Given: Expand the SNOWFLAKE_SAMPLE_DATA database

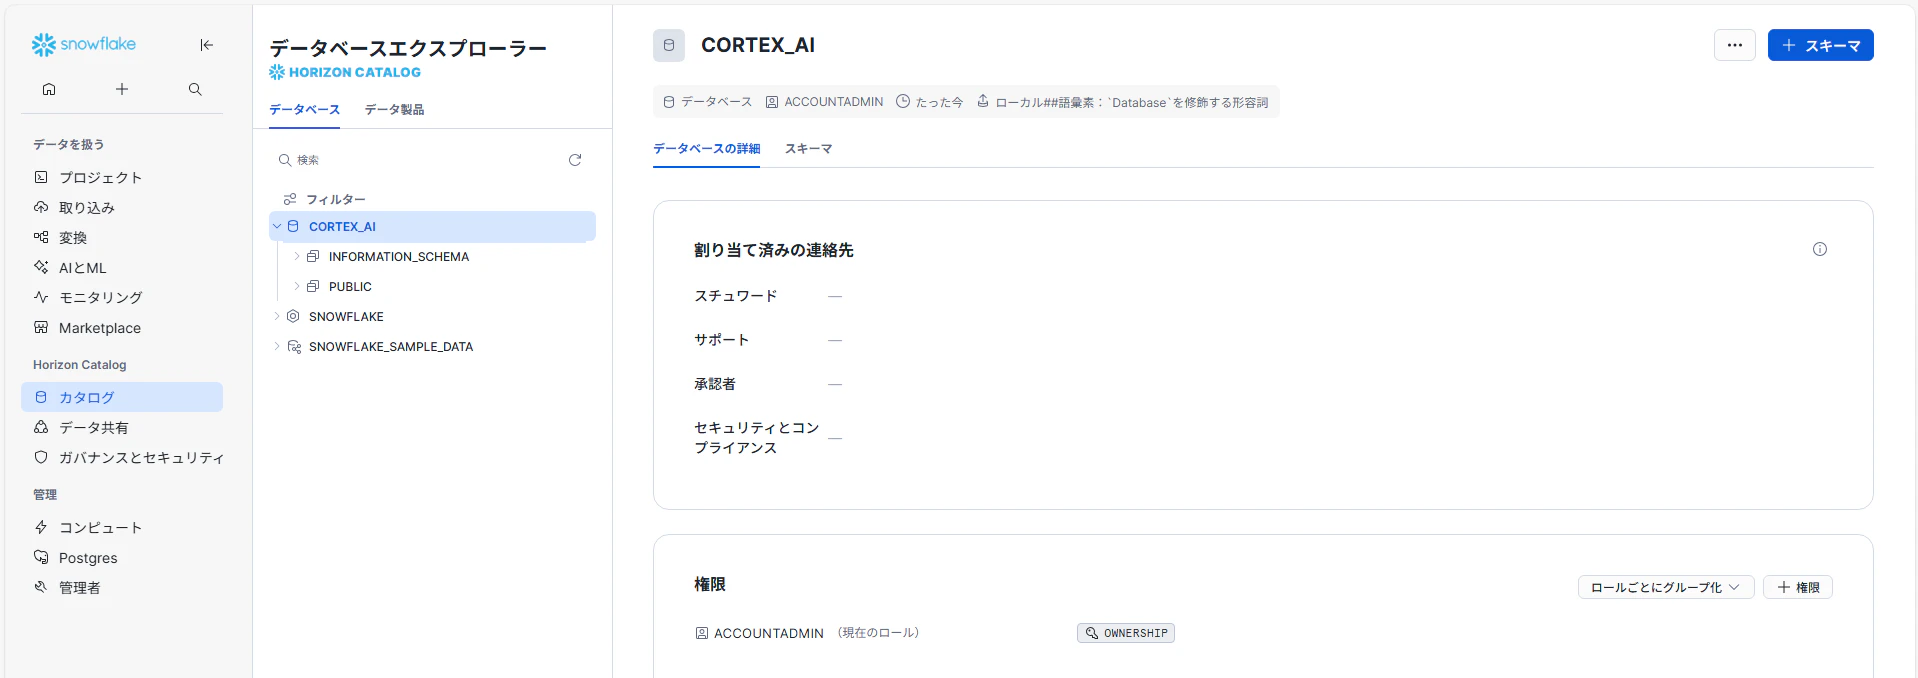Looking at the screenshot, I should pyautogui.click(x=277, y=347).
